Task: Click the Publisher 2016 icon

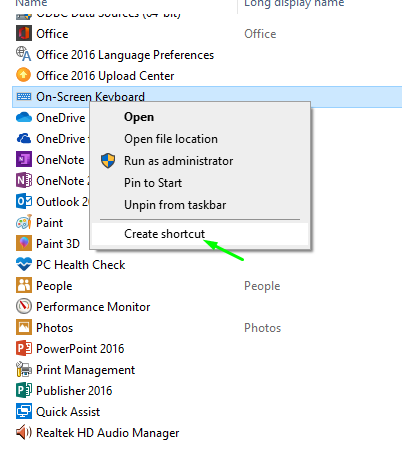Action: pyautogui.click(x=24, y=390)
